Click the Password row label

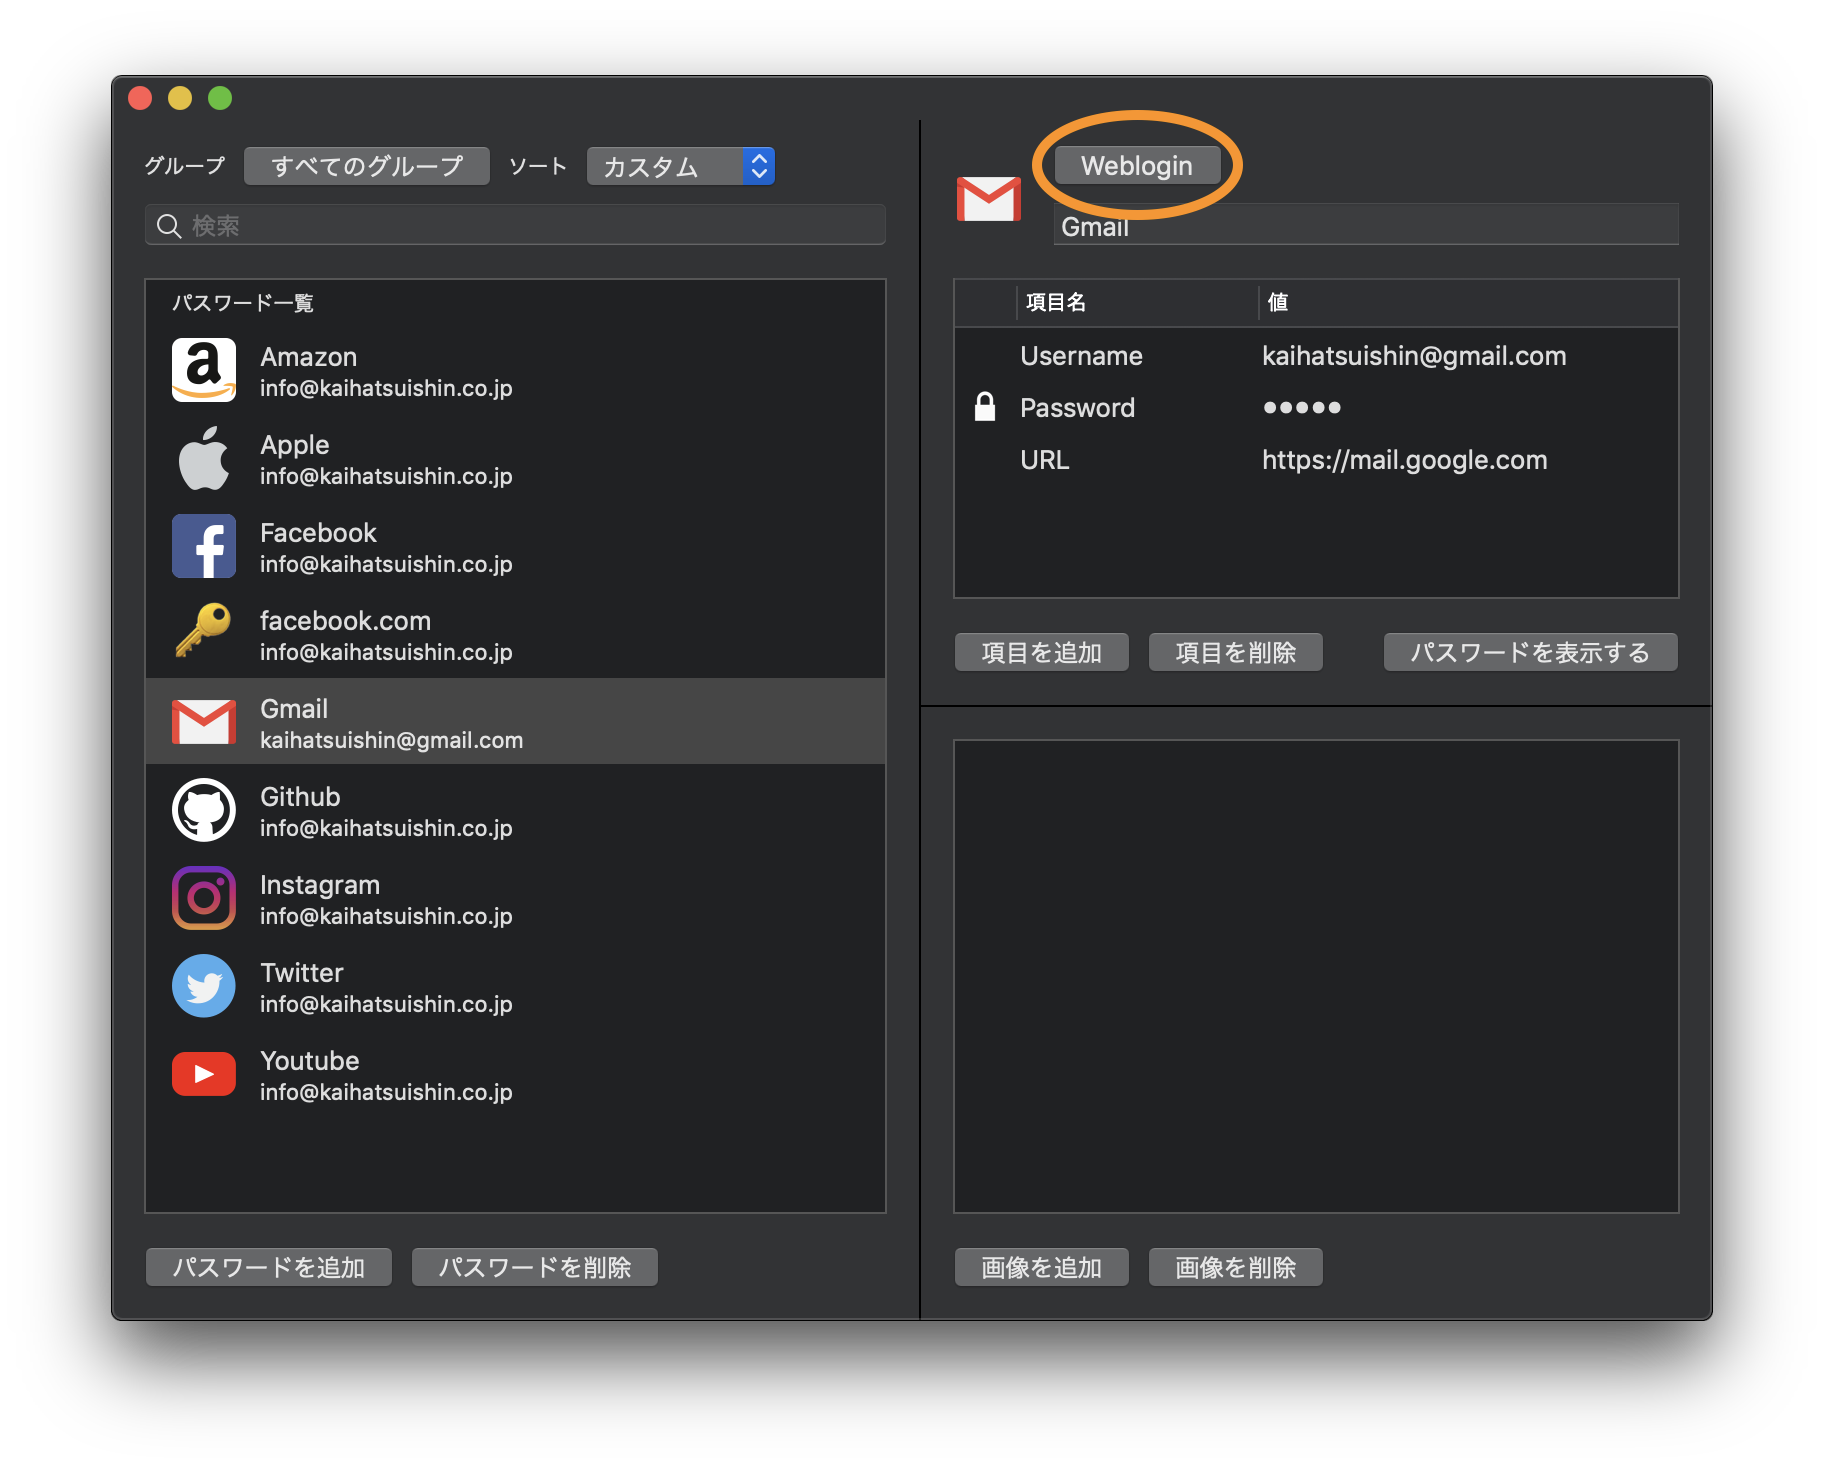tap(1077, 408)
